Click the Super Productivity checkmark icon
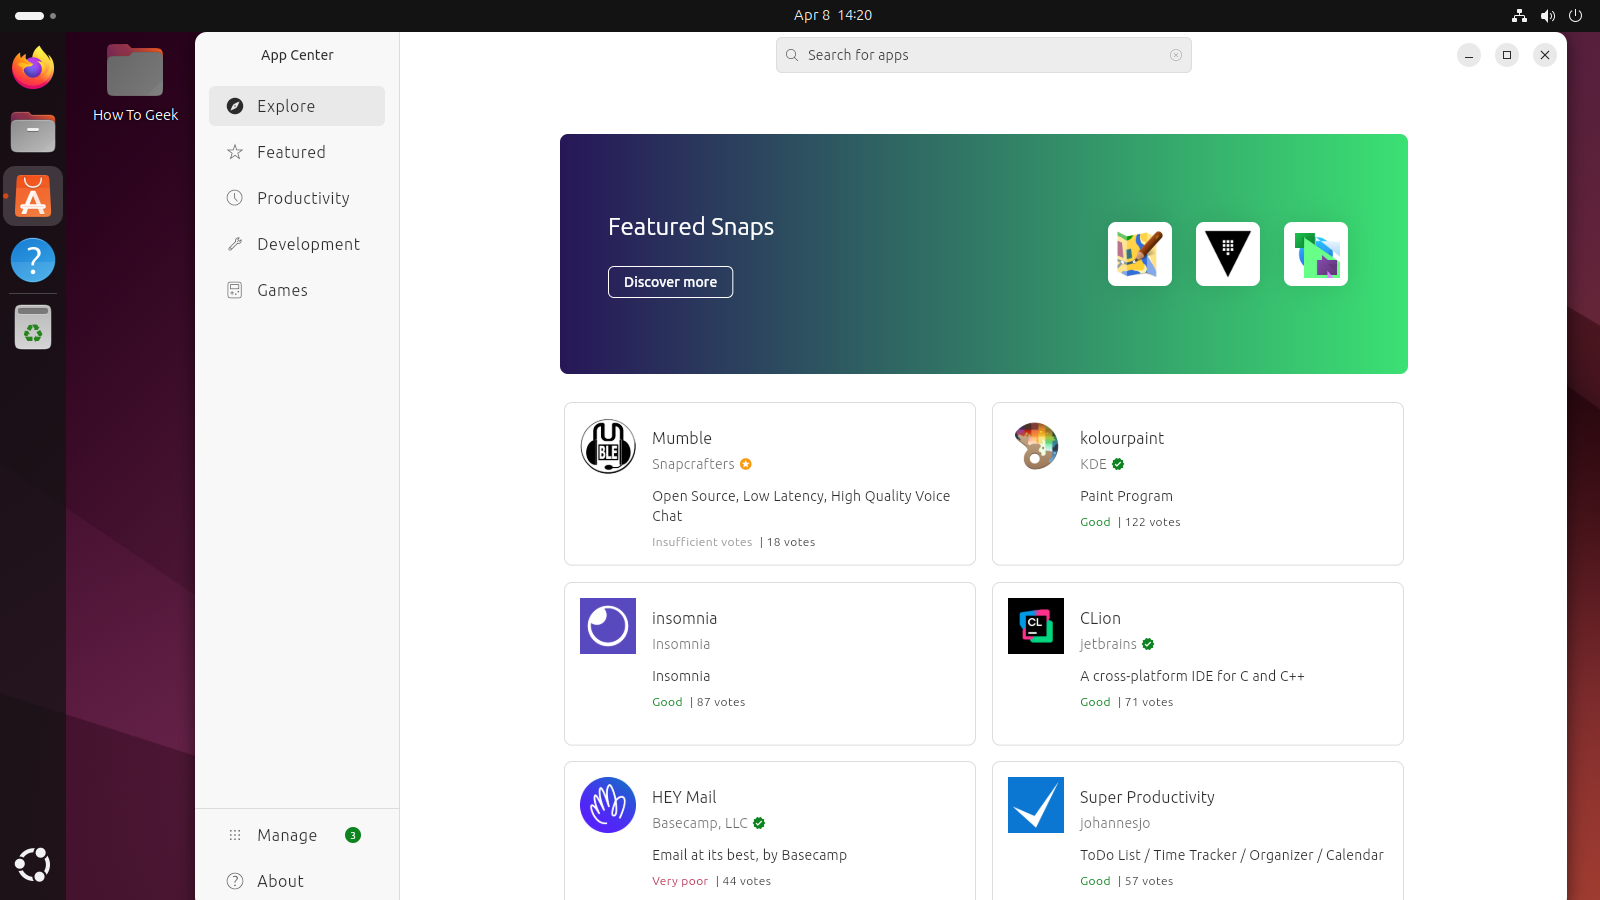Screen dimensions: 1600x900 pos(1036,805)
